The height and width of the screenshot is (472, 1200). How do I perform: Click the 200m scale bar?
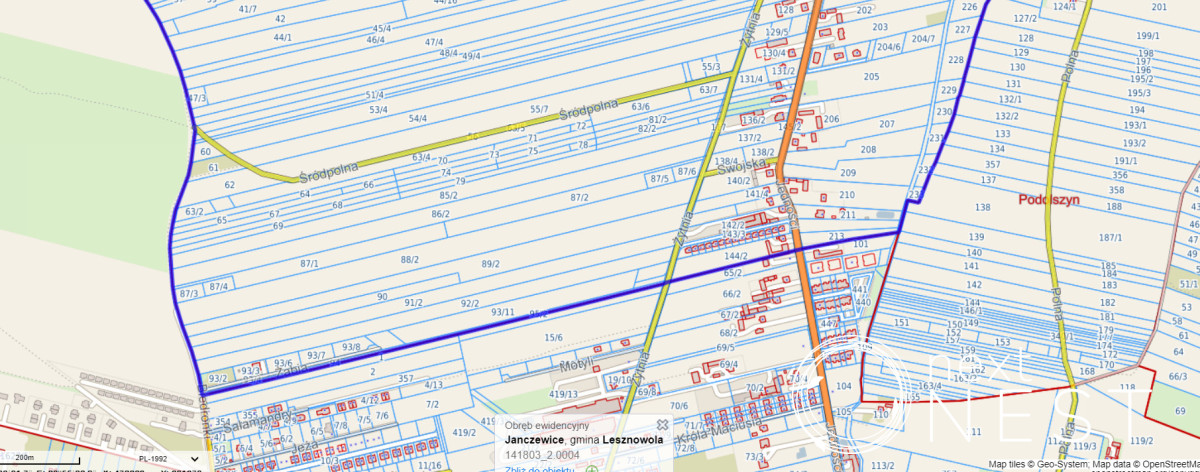40,458
